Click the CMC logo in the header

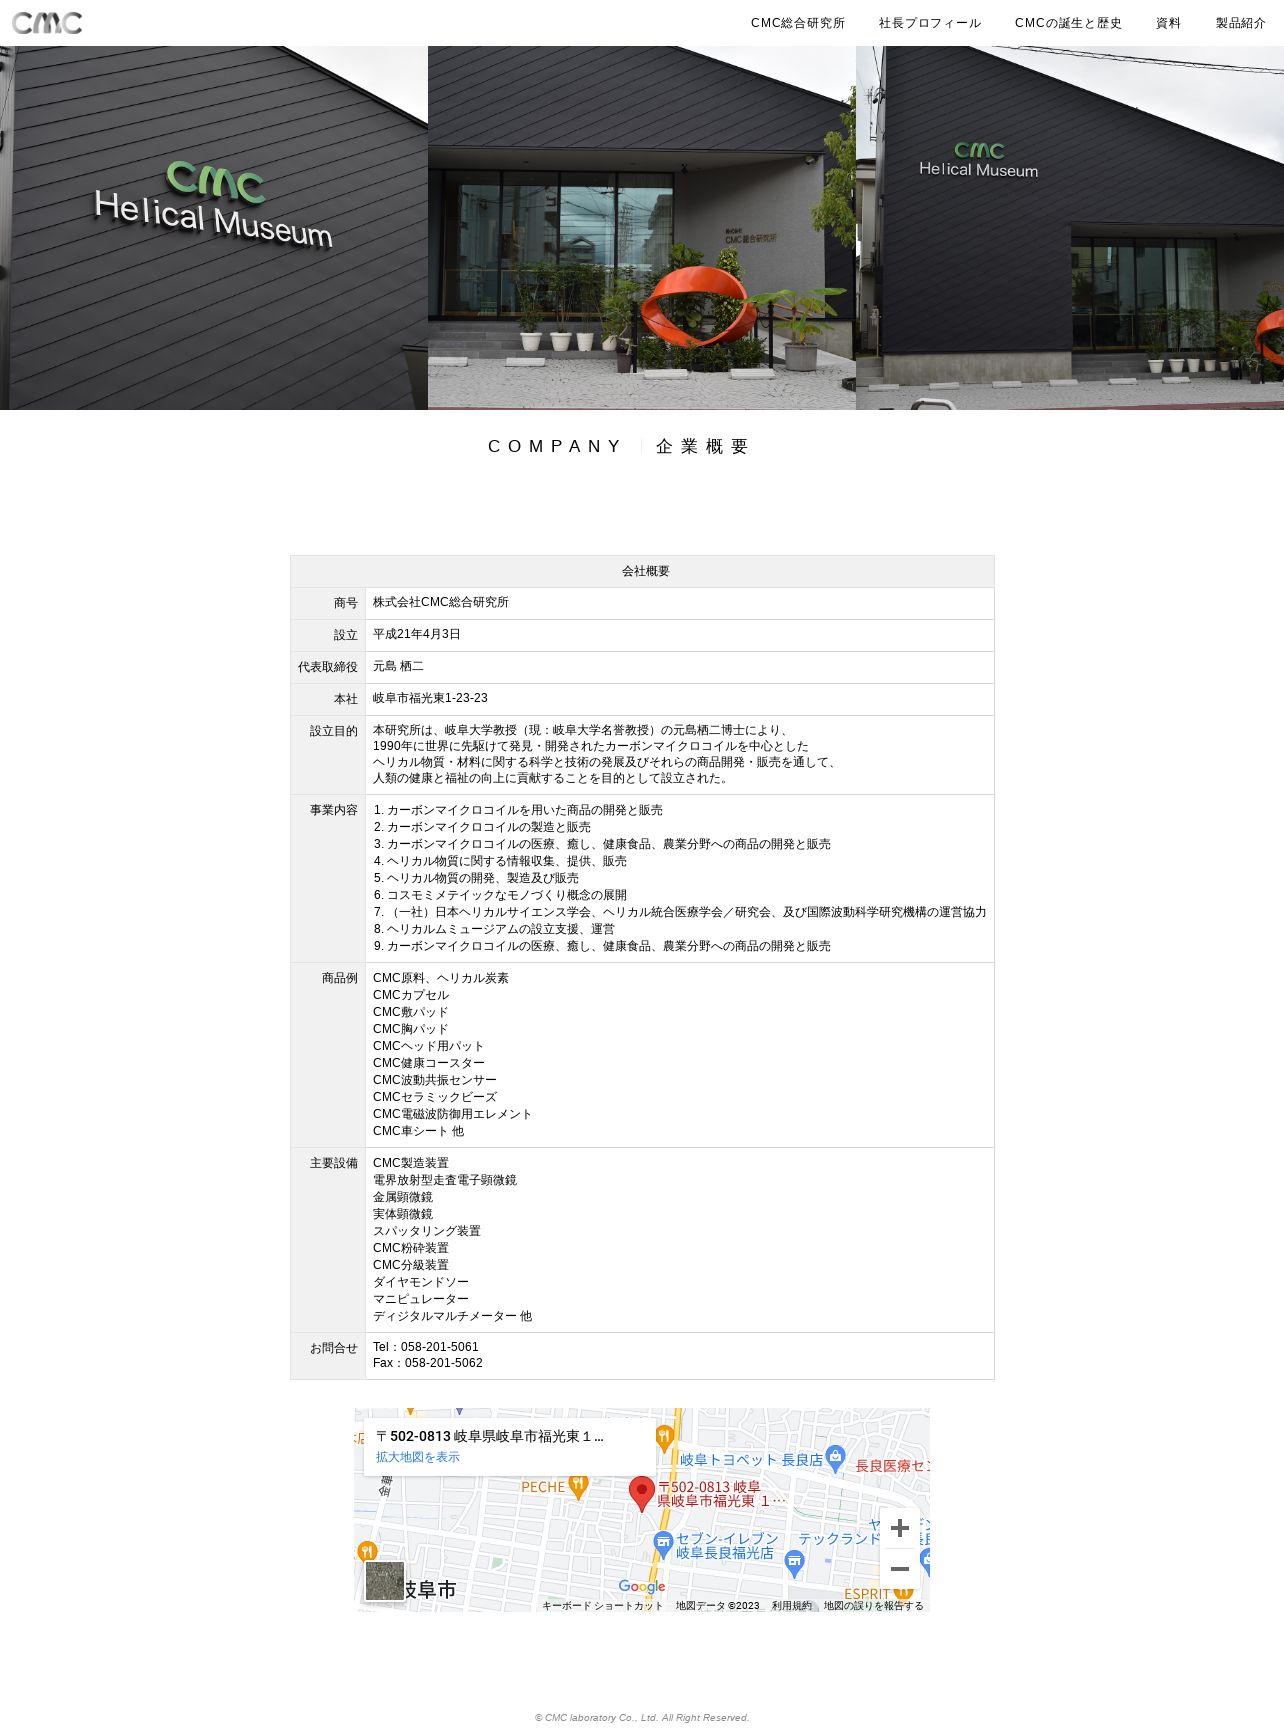(47, 22)
